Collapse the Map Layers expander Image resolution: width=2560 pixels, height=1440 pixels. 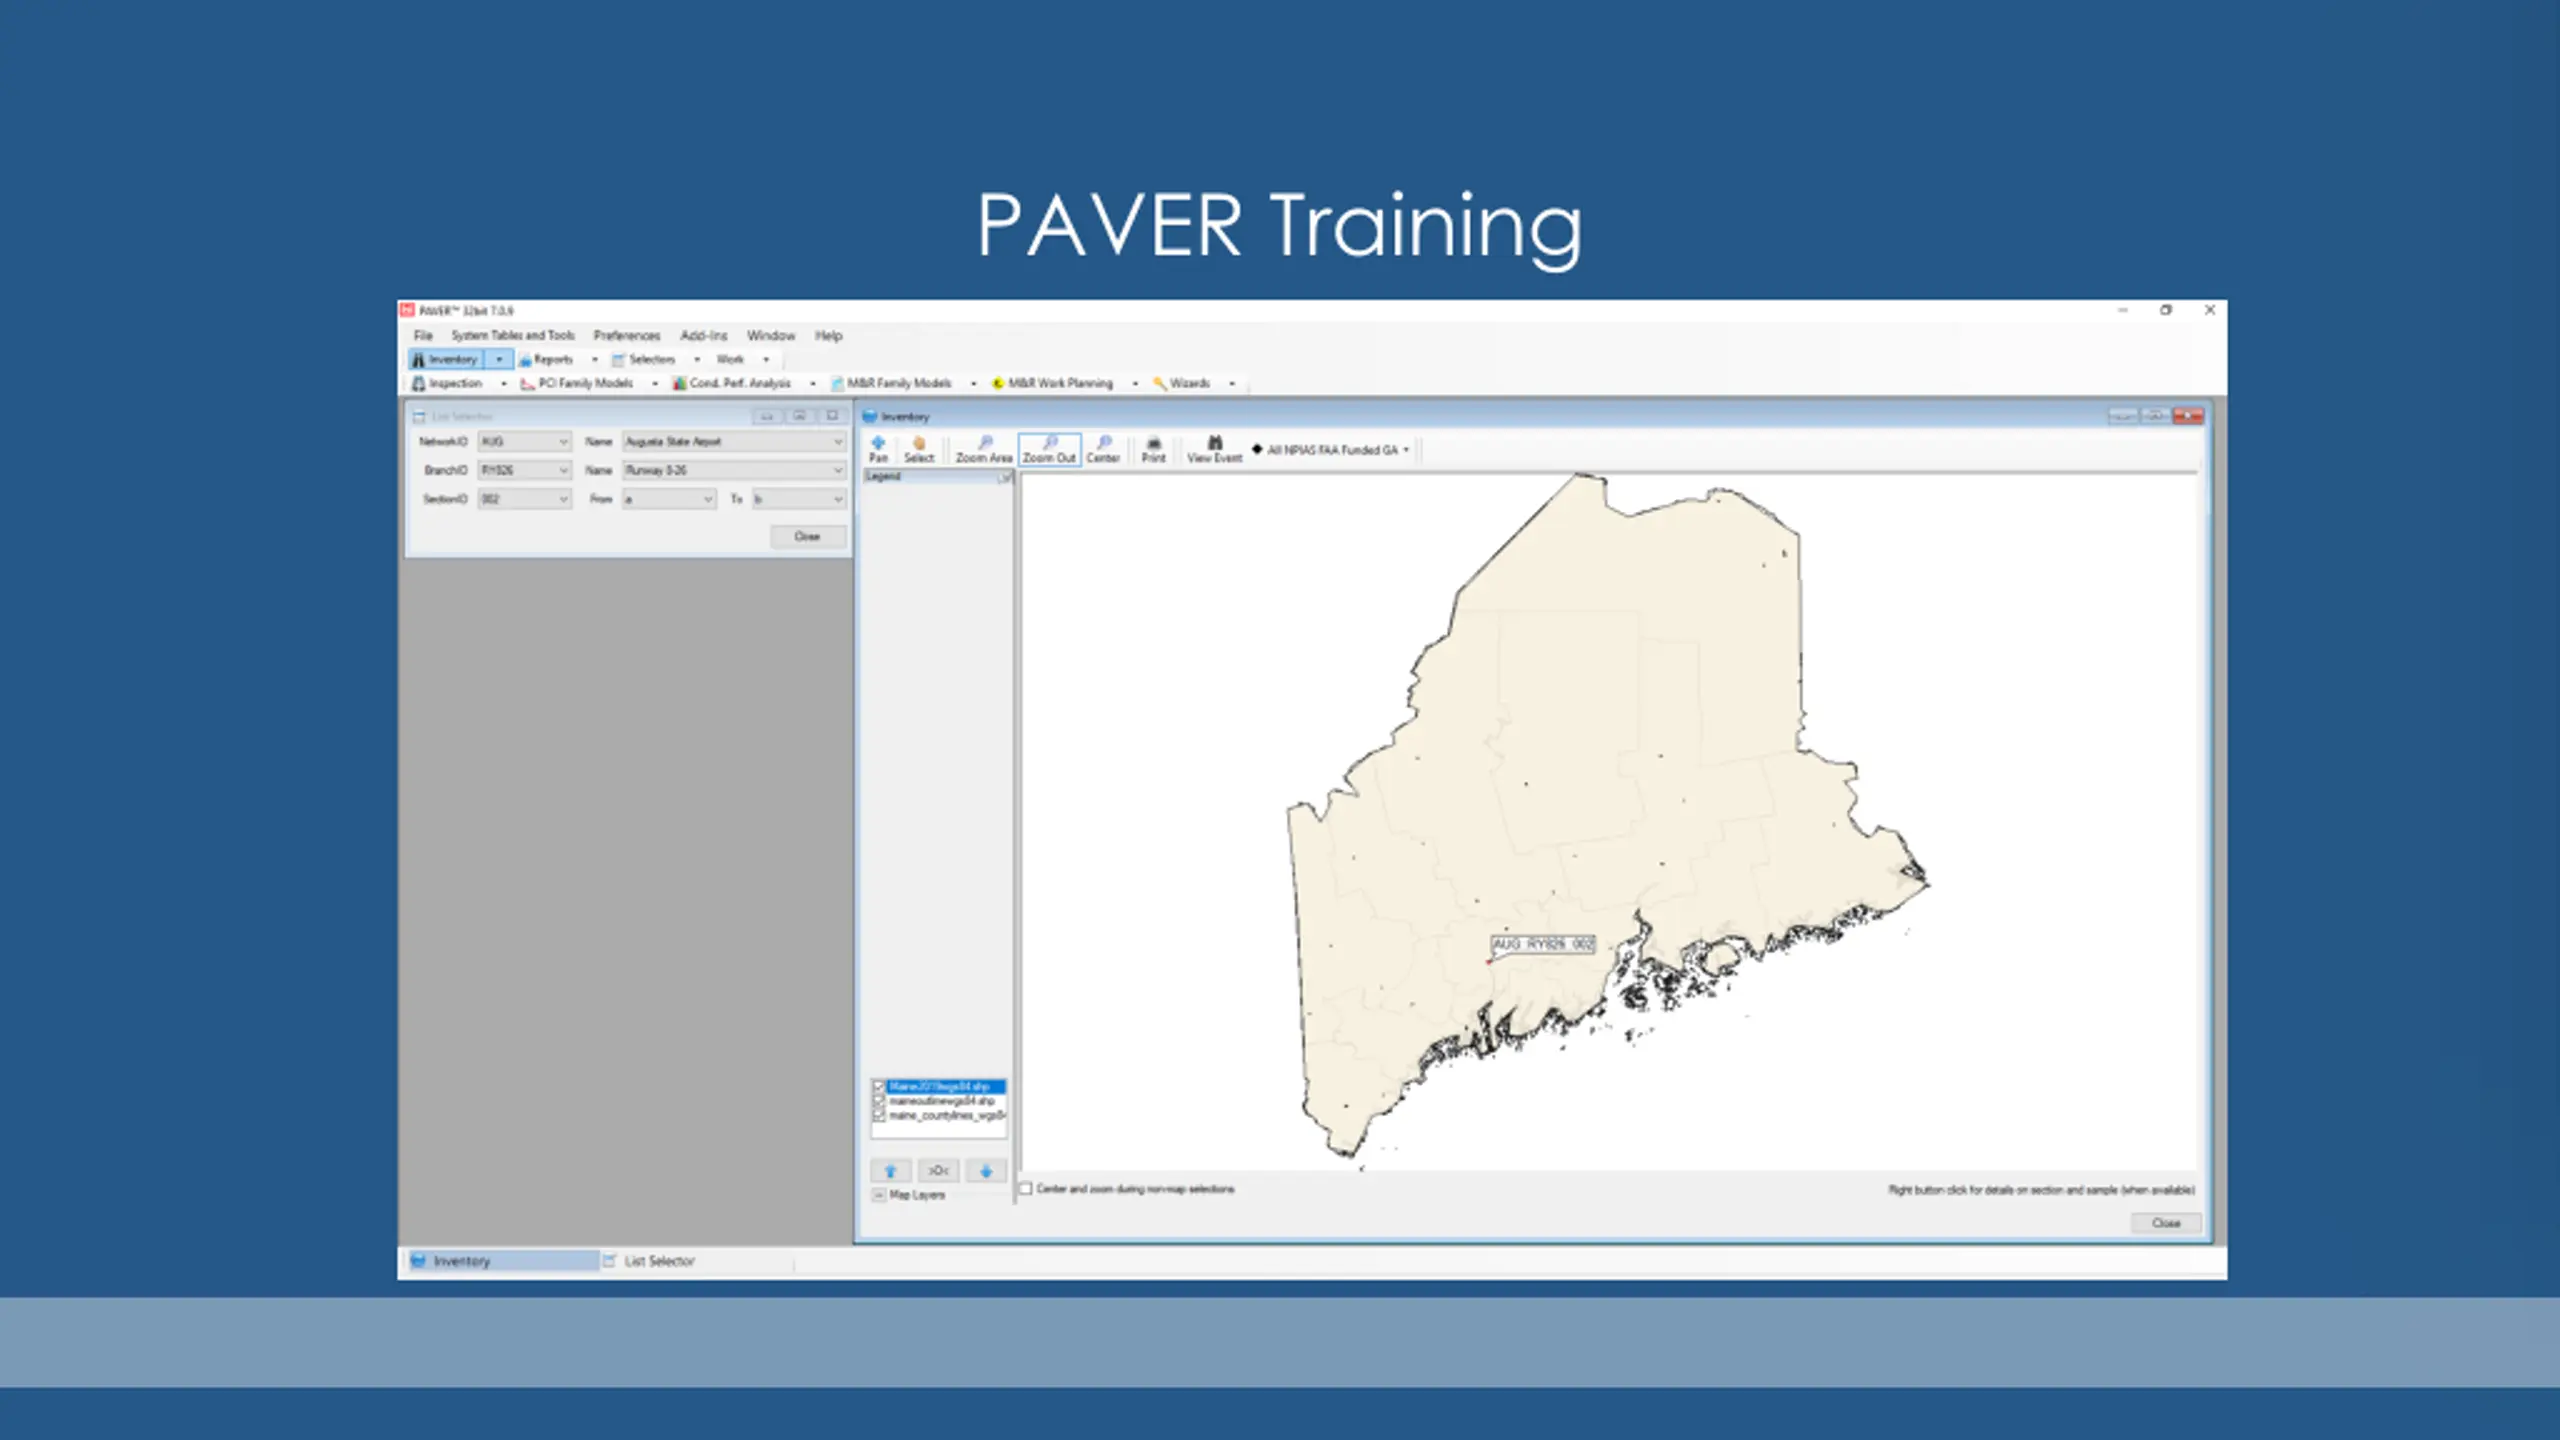point(879,1195)
